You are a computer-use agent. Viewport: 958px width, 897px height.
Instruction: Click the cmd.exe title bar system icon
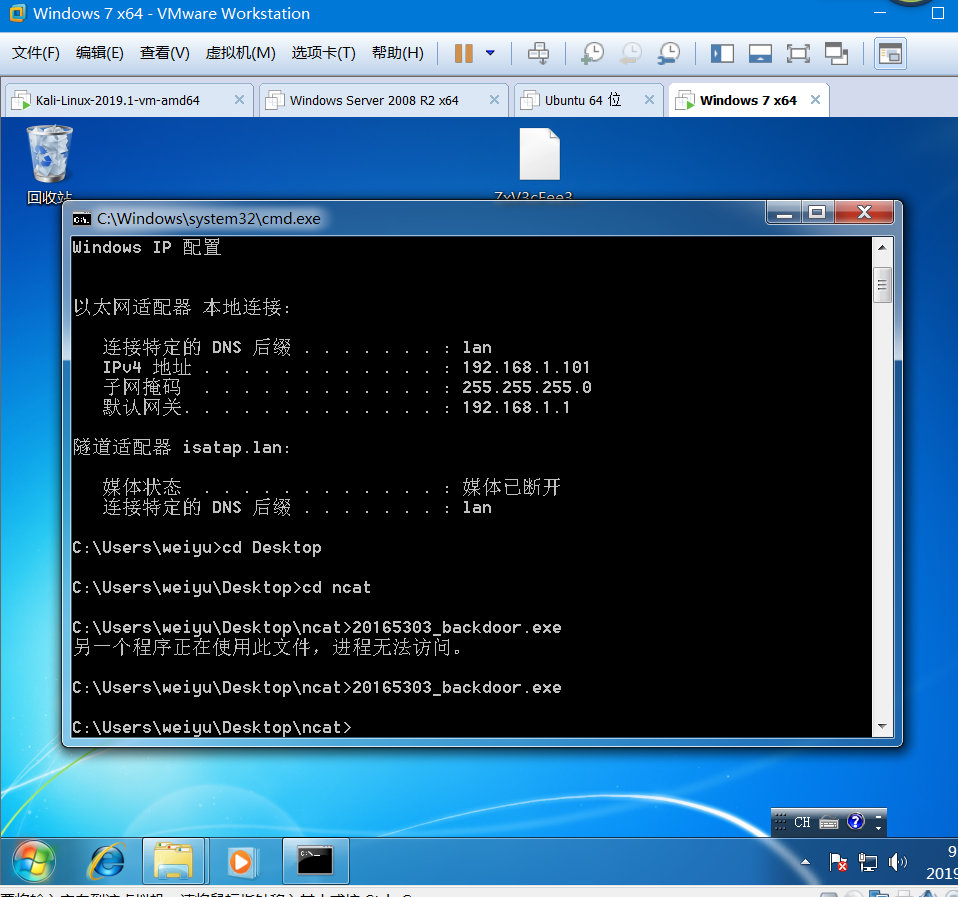pyautogui.click(x=81, y=219)
